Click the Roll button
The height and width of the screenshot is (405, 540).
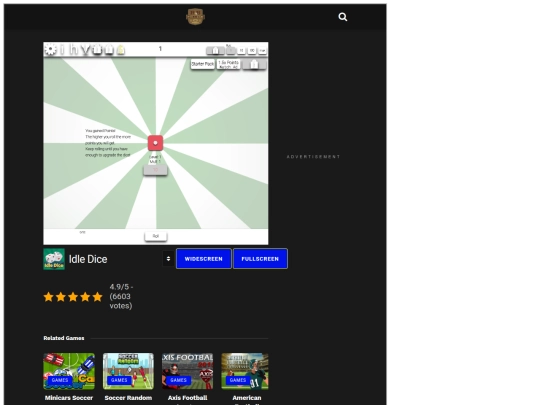click(156, 236)
